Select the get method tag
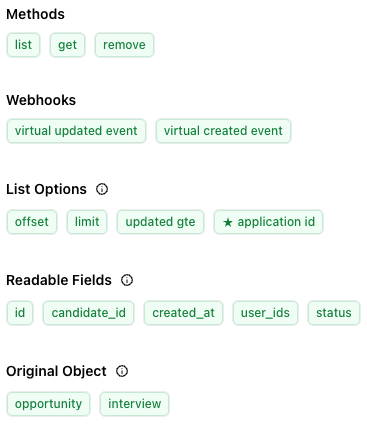 [67, 45]
